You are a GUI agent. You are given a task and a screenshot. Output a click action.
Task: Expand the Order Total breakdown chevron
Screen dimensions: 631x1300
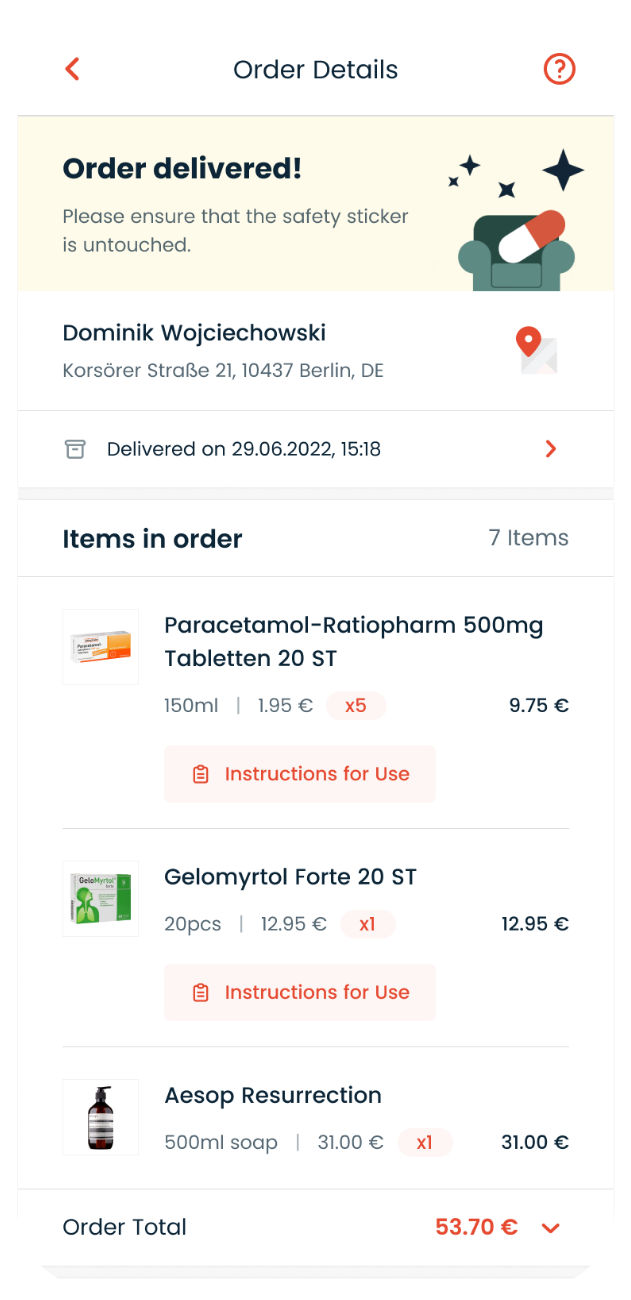[551, 1228]
